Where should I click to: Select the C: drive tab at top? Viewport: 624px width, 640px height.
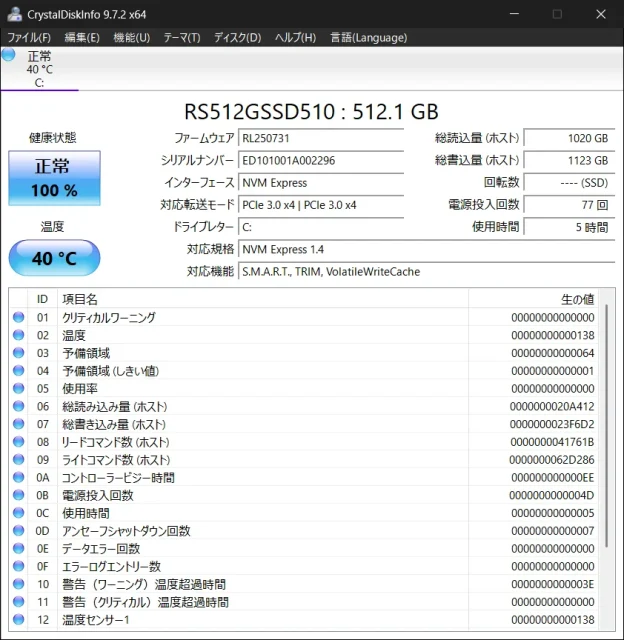tap(40, 69)
